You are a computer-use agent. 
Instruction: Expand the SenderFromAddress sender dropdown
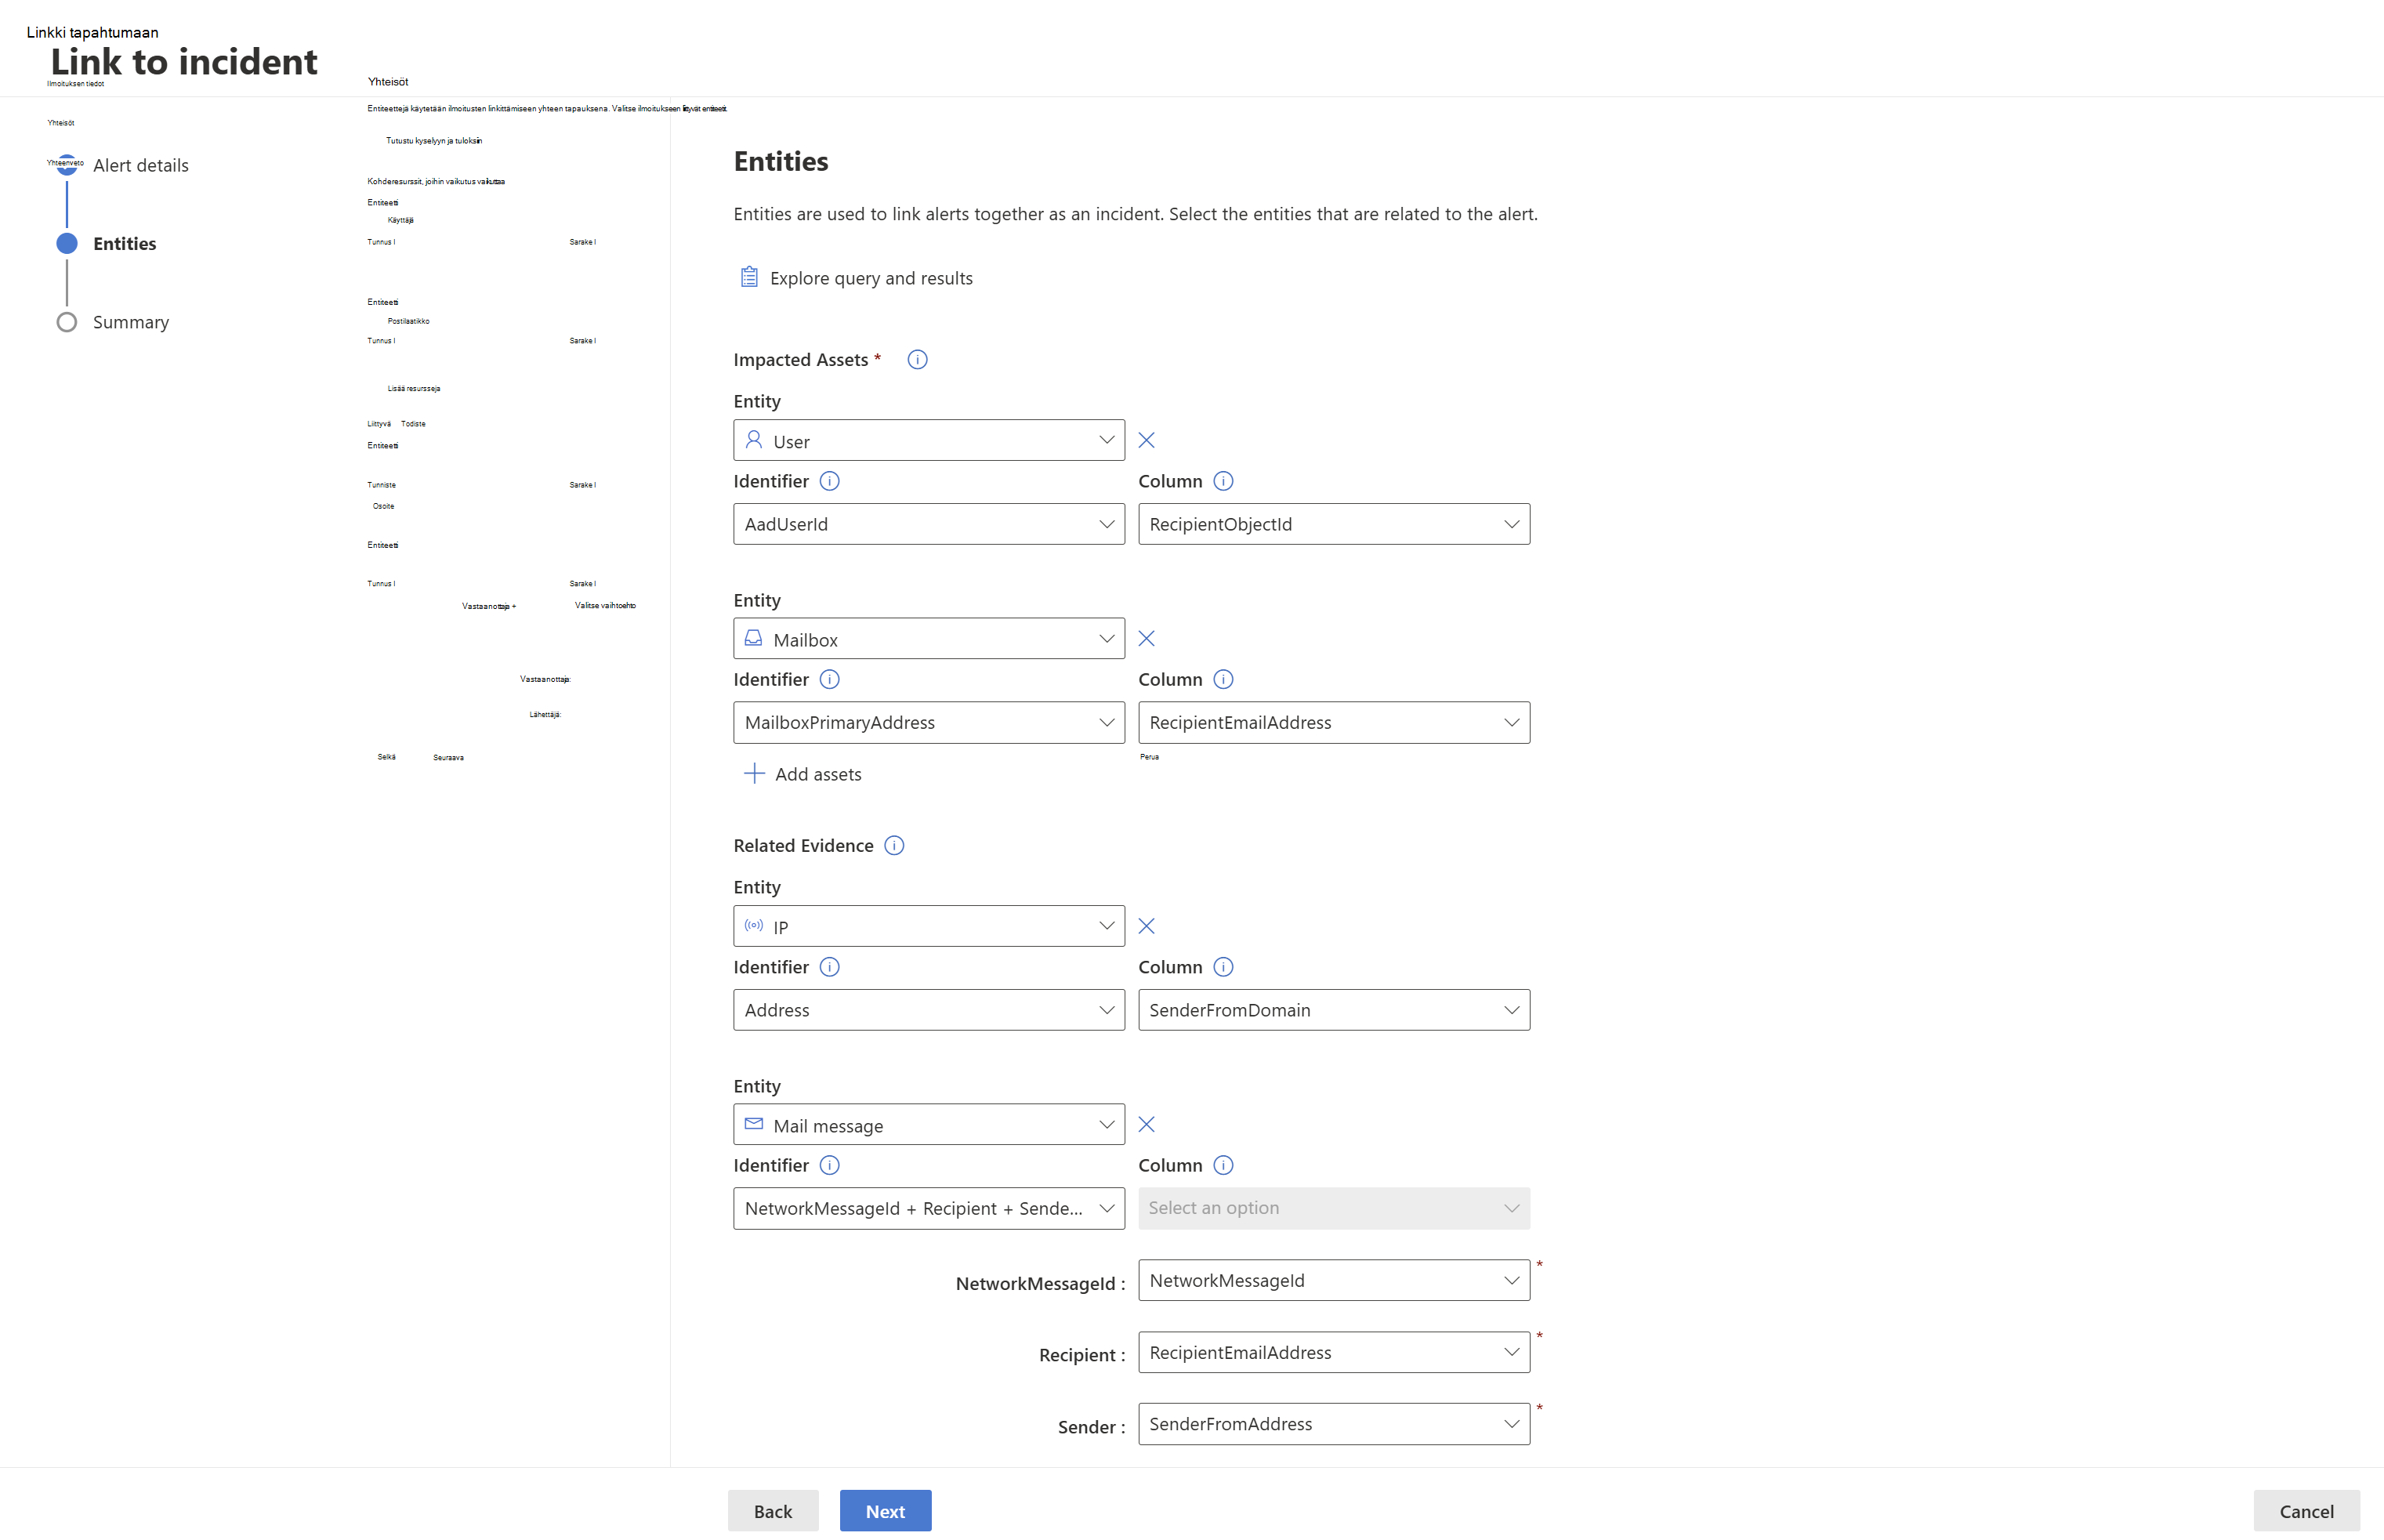point(1333,1424)
